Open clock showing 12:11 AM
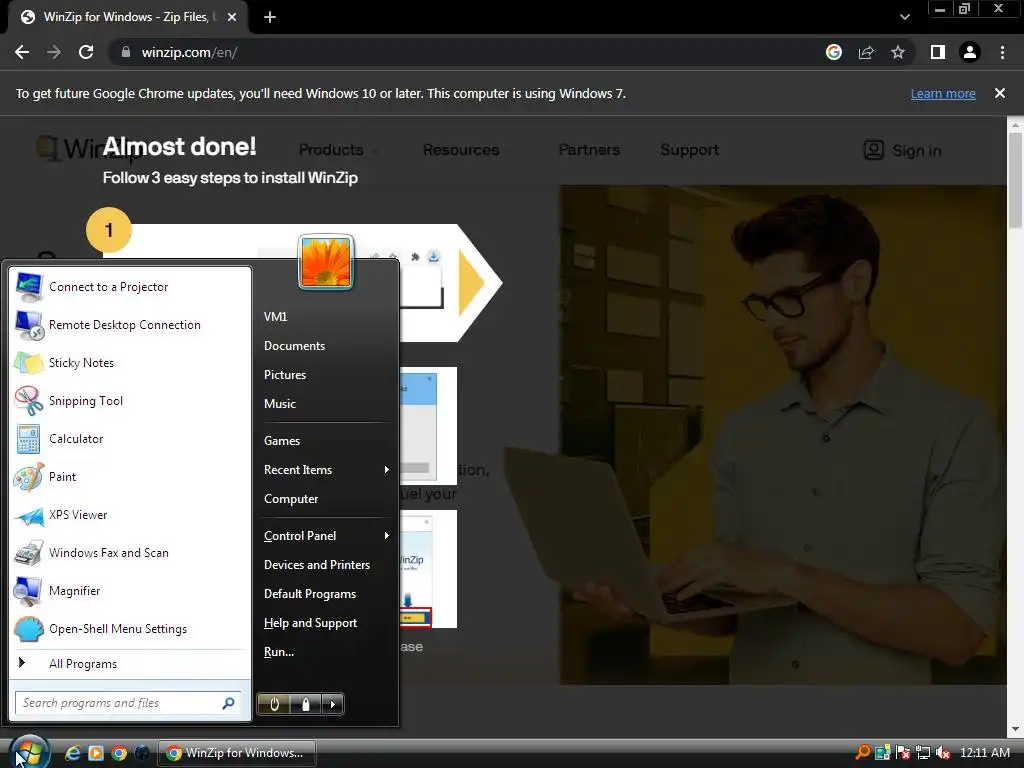Viewport: 1024px width, 768px height. coord(985,752)
